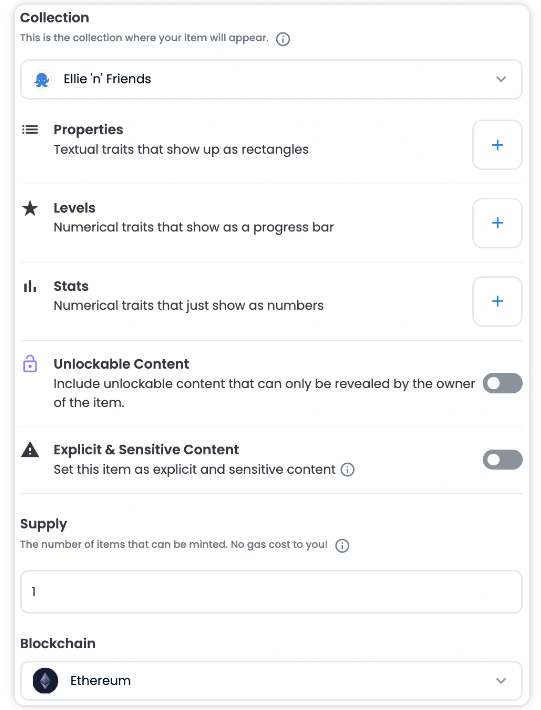Add a new Stats trait
Image resolution: width=541 pixels, height=710 pixels.
497,301
